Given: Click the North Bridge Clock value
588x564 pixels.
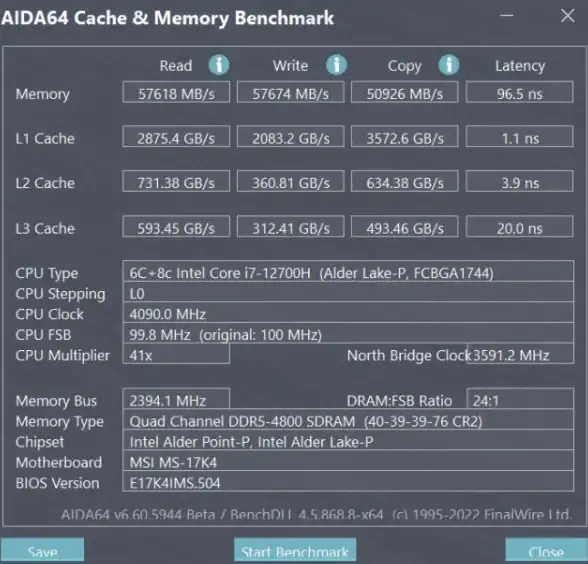Looking at the screenshot, I should pos(520,354).
